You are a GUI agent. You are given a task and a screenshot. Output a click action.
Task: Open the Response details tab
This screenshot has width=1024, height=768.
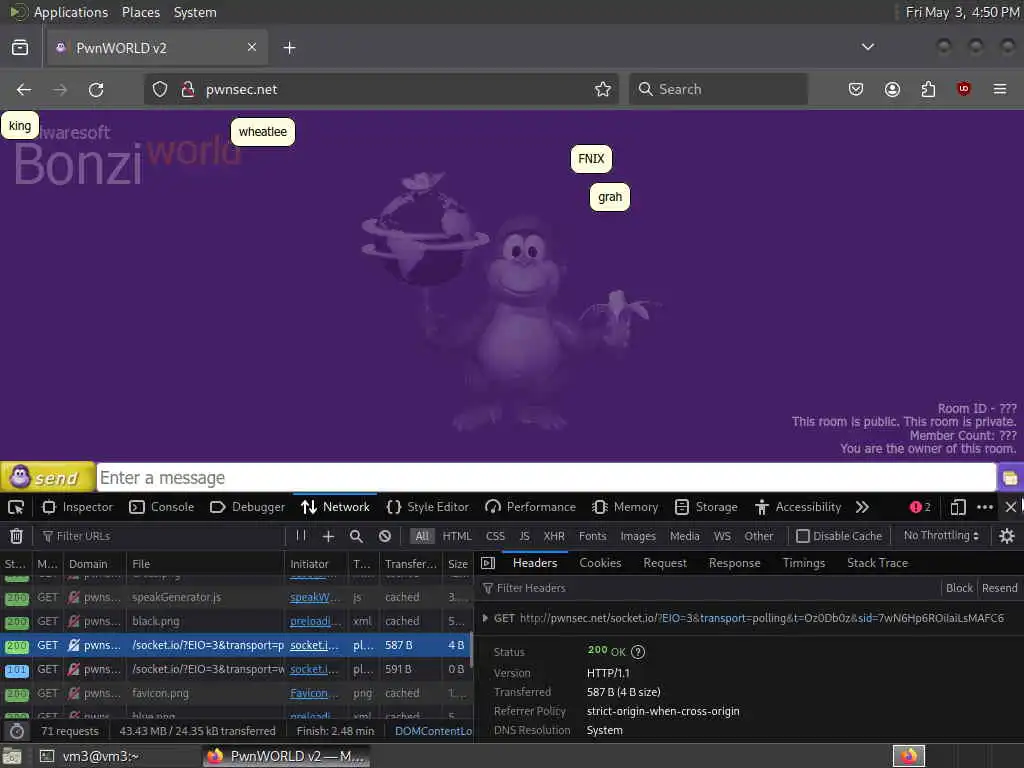[735, 563]
